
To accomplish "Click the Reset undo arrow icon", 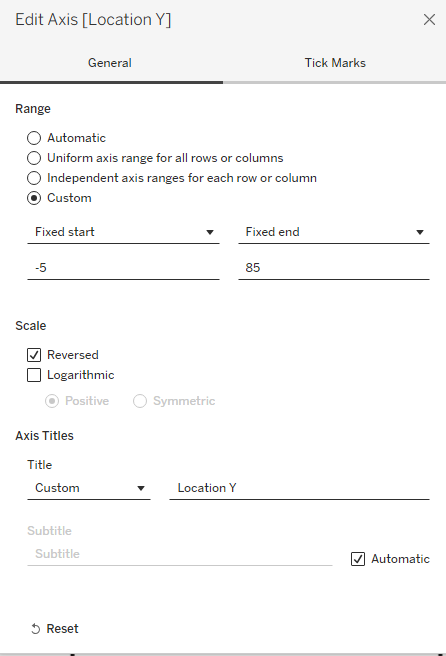I will pyautogui.click(x=36, y=629).
